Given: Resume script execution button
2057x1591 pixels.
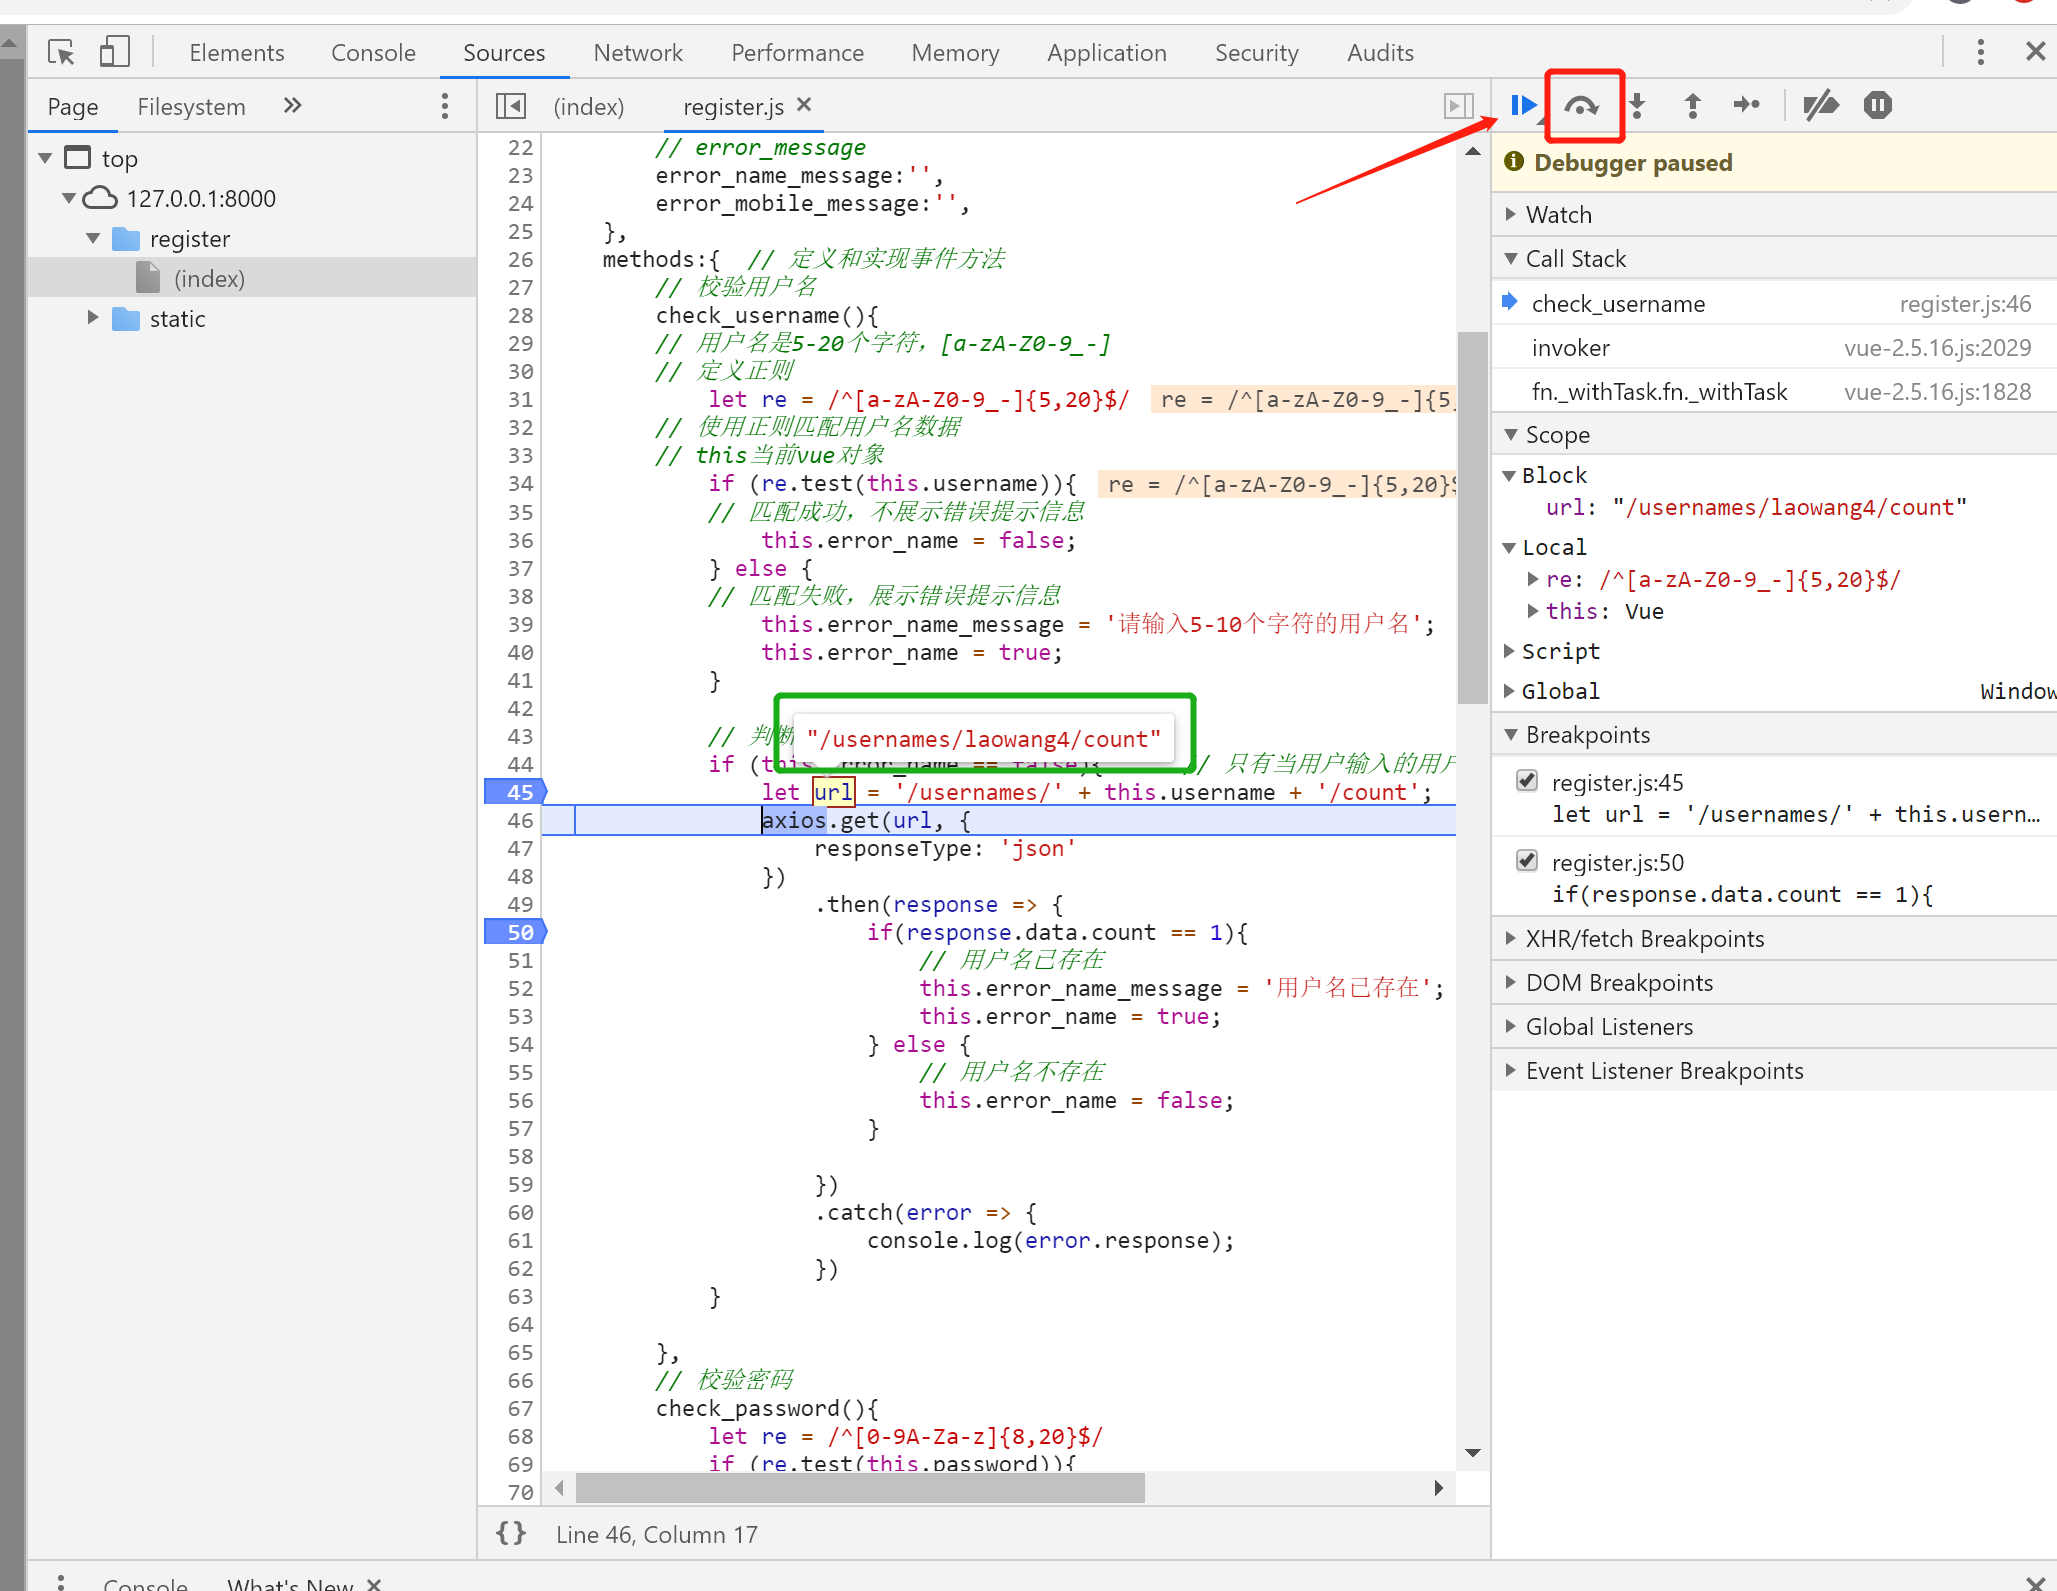Looking at the screenshot, I should (1522, 105).
